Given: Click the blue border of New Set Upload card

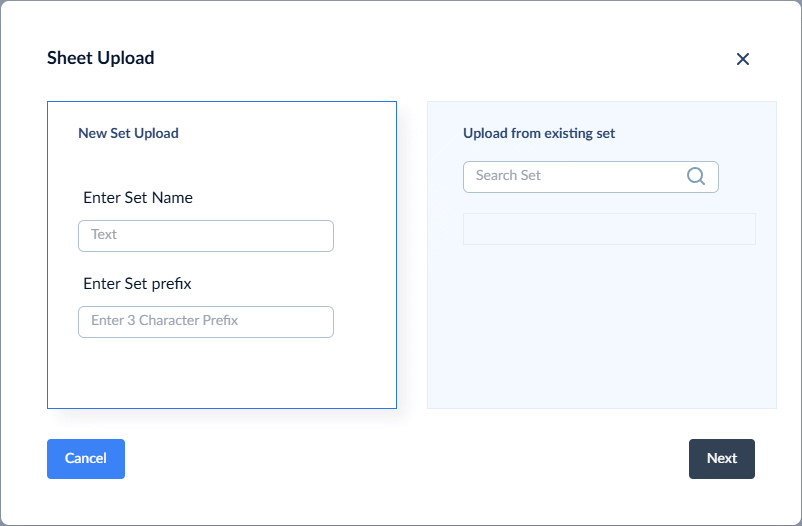Looking at the screenshot, I should click(x=48, y=255).
